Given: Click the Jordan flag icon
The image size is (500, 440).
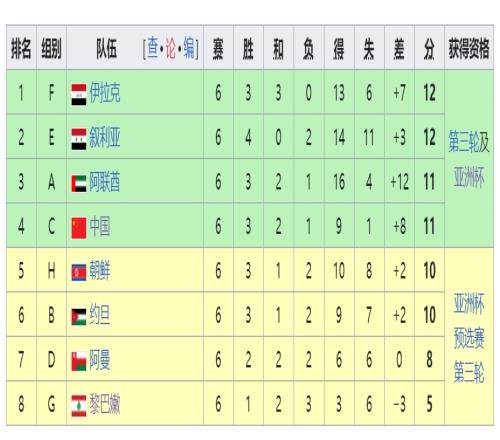Looking at the screenshot, I should click(79, 317).
